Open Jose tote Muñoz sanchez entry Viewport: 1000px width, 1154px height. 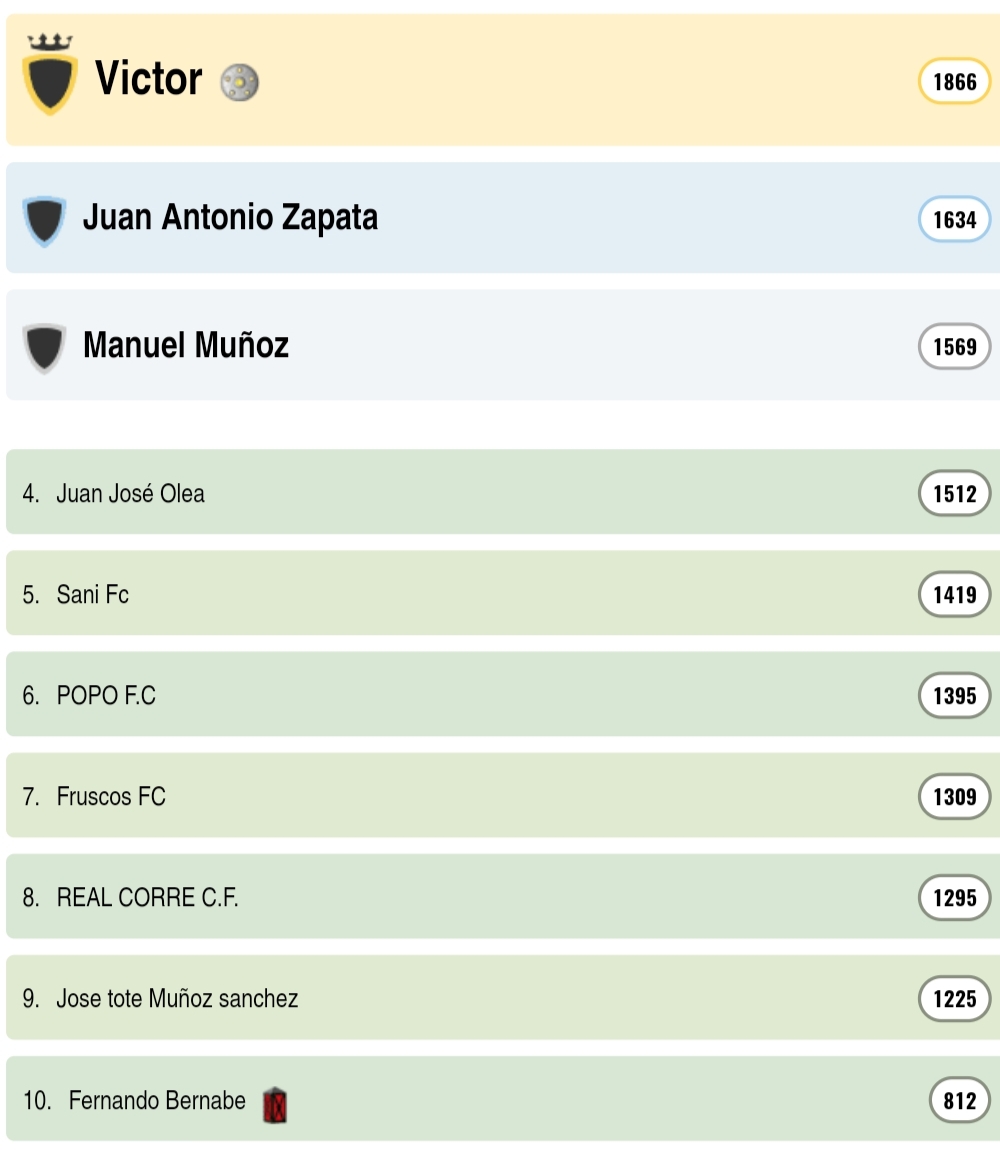[177, 999]
